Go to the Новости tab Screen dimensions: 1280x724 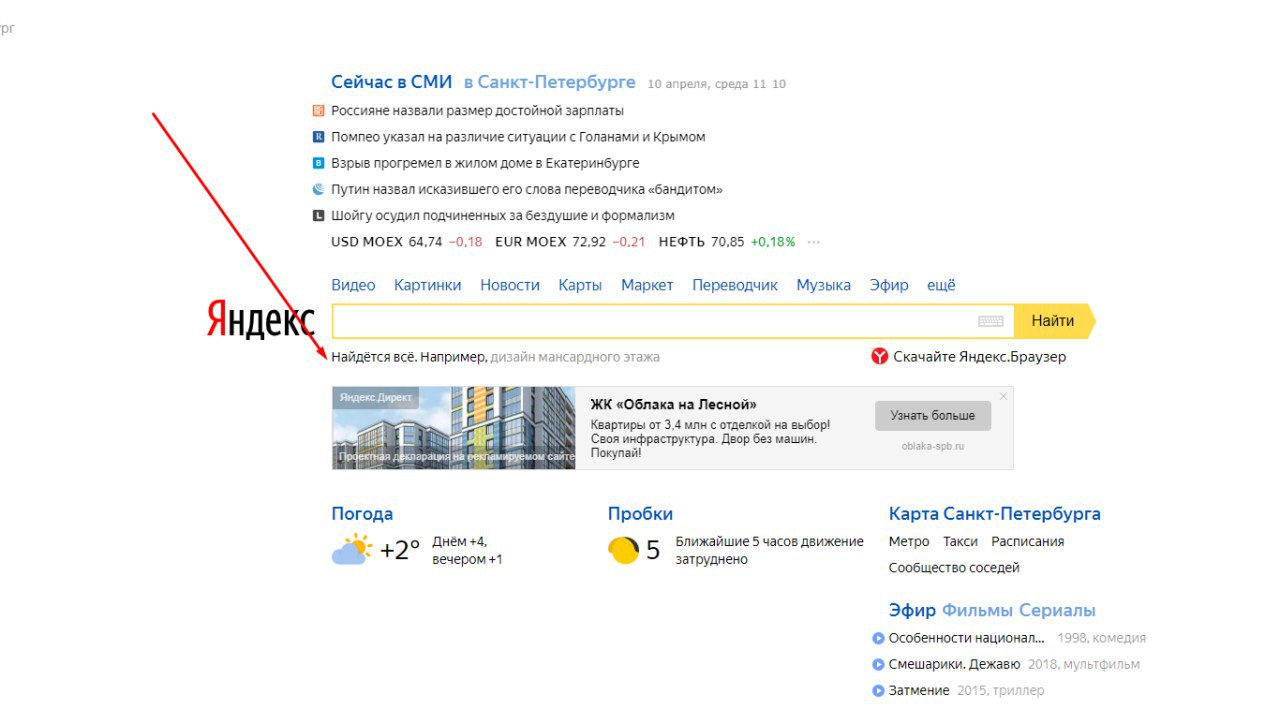tap(510, 285)
